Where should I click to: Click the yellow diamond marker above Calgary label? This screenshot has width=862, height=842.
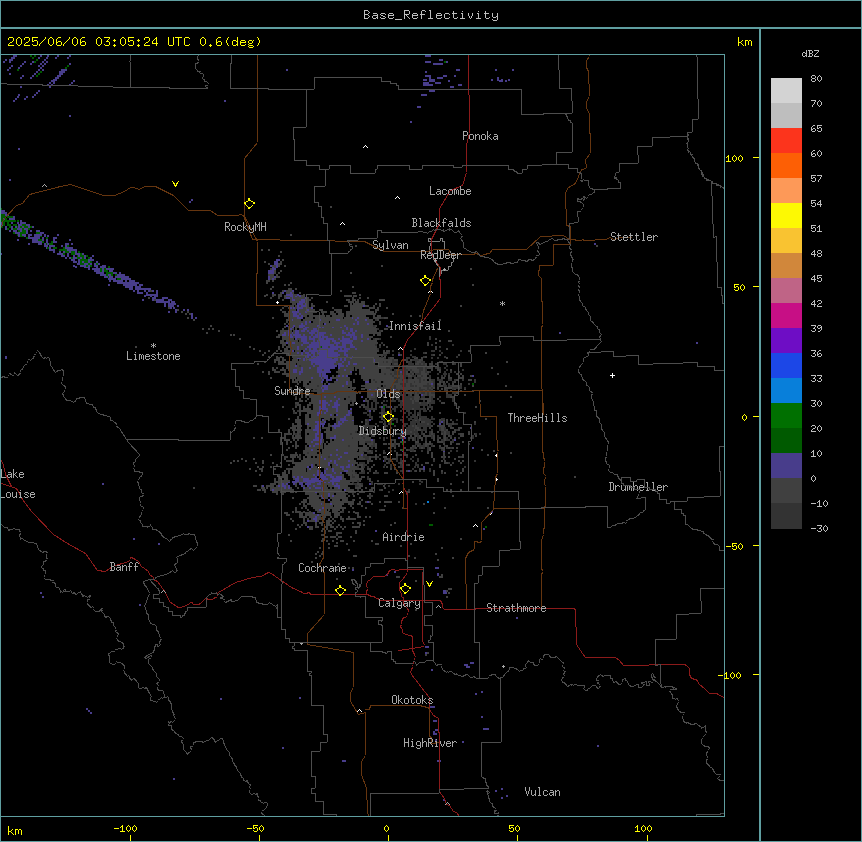pos(405,589)
